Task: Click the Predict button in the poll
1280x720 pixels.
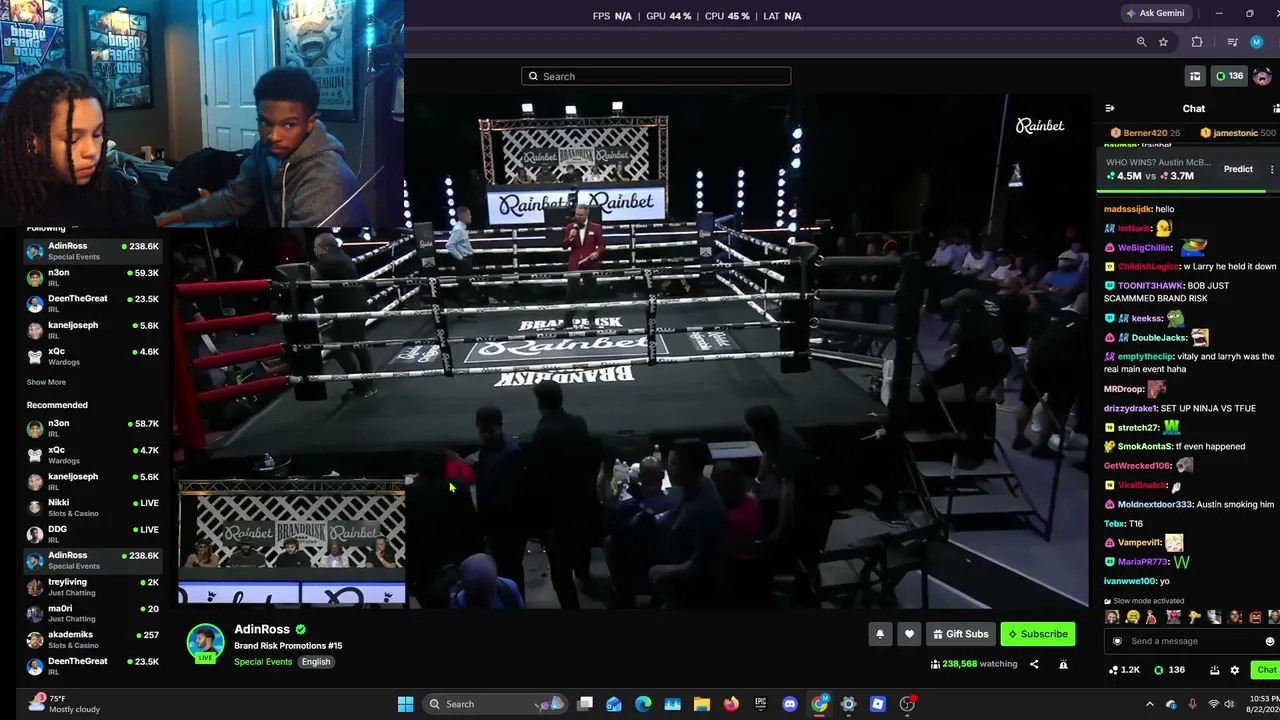Action: pos(1238,169)
